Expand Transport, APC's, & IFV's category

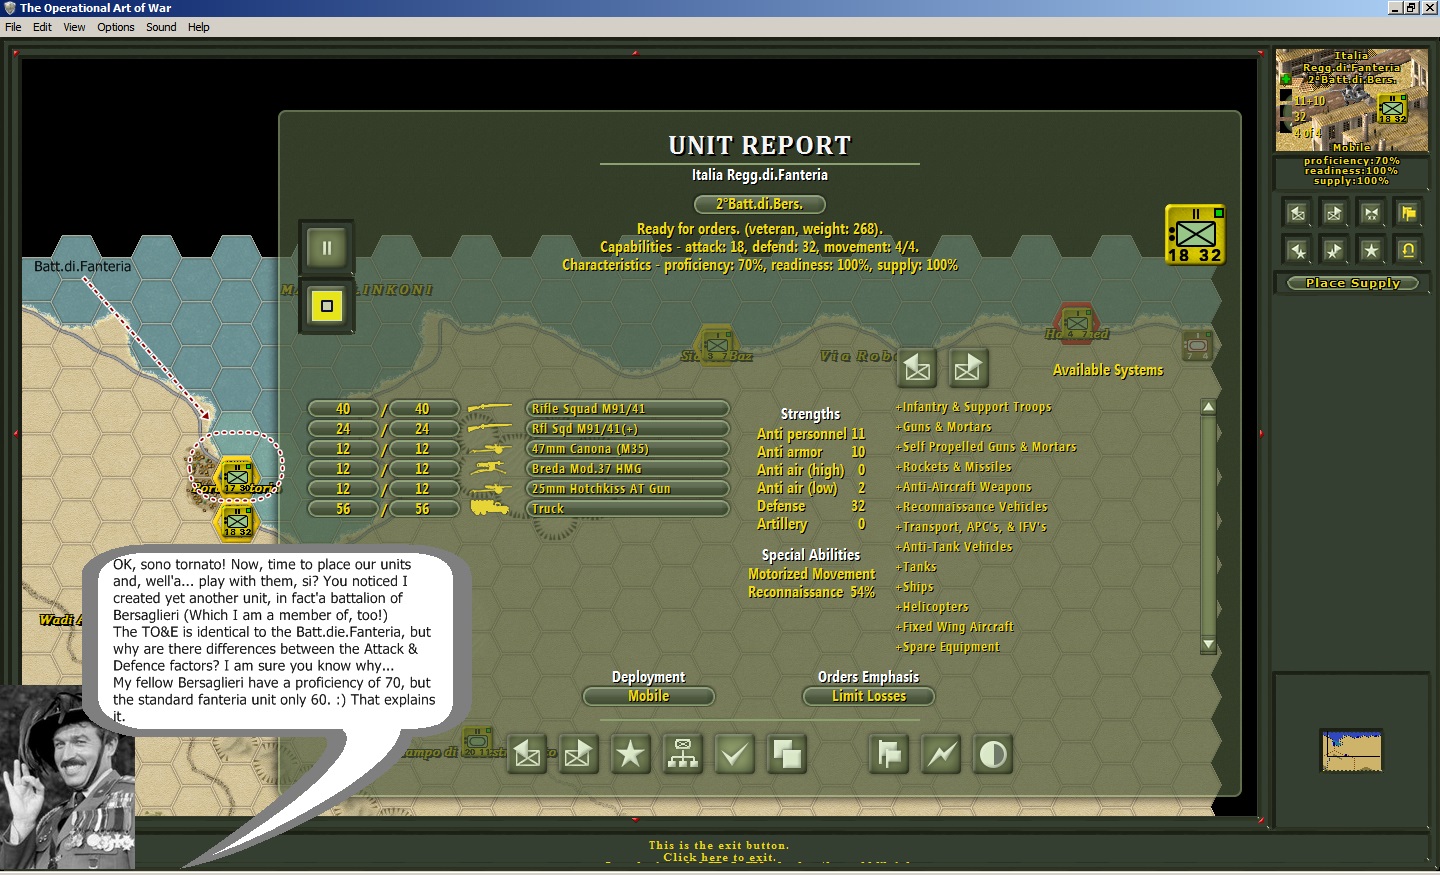[971, 527]
